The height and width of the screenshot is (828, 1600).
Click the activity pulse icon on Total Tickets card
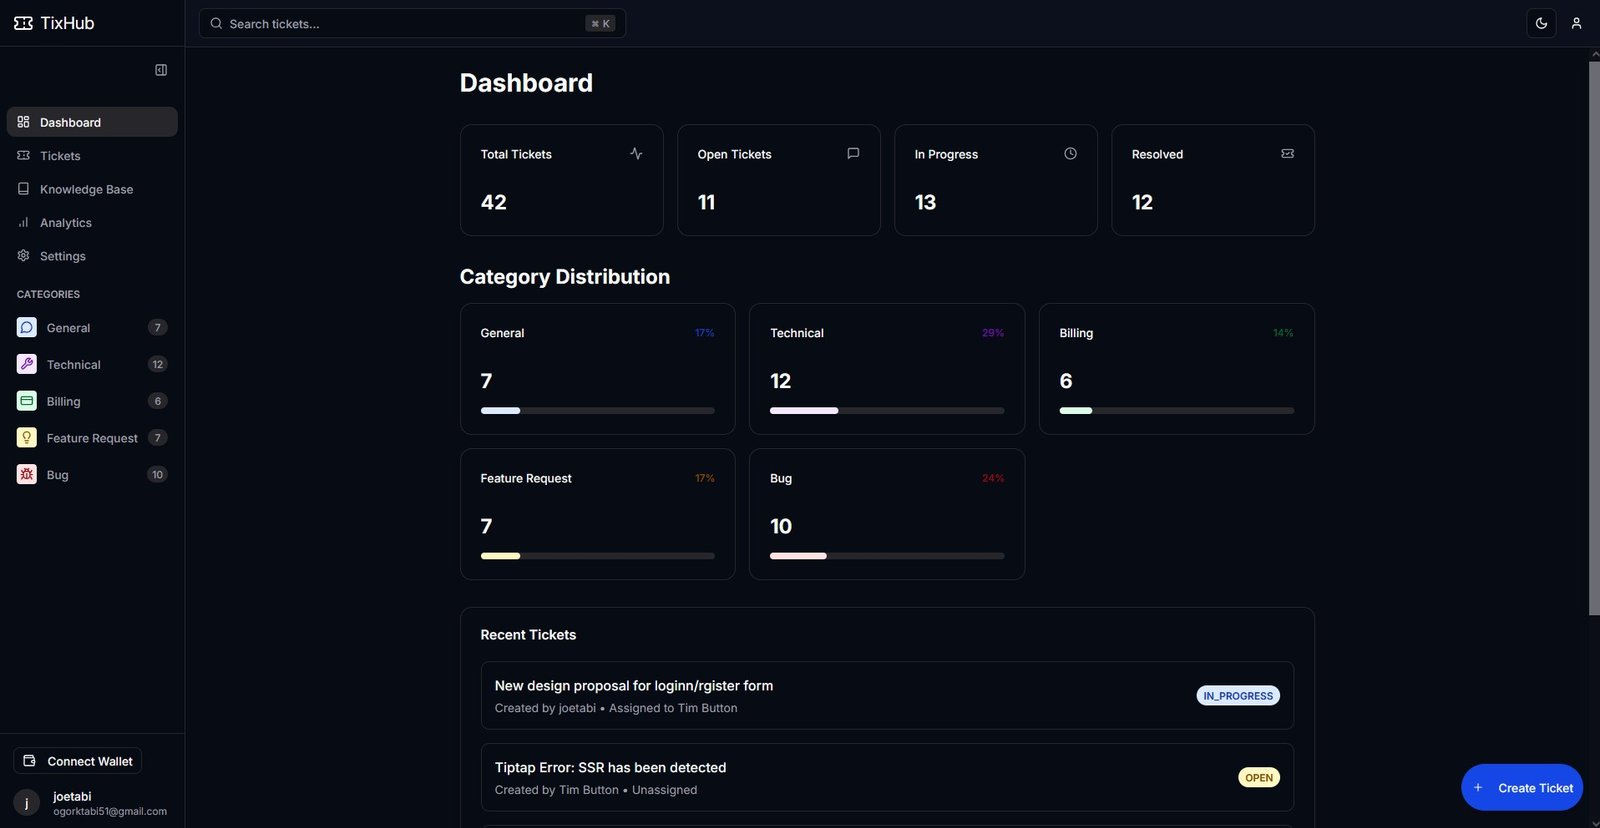pos(636,153)
